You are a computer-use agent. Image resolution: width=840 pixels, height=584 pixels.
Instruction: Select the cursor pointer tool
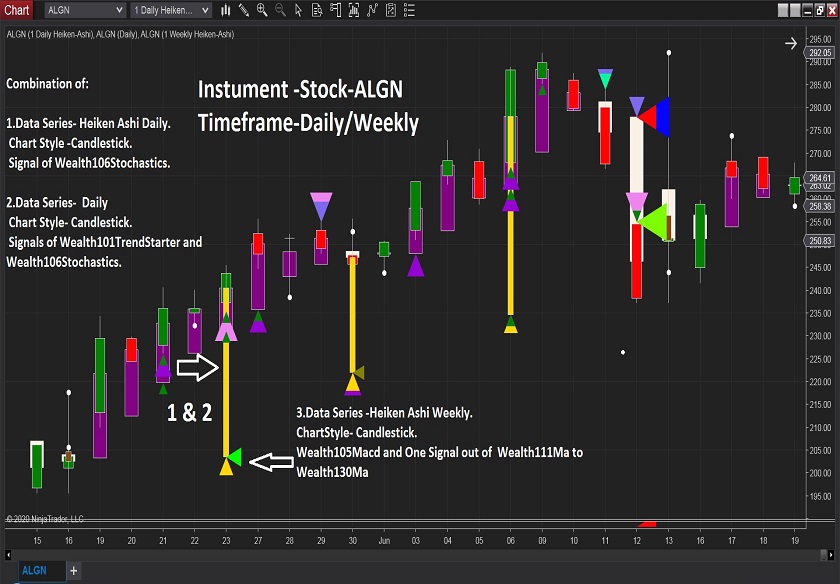pos(298,10)
